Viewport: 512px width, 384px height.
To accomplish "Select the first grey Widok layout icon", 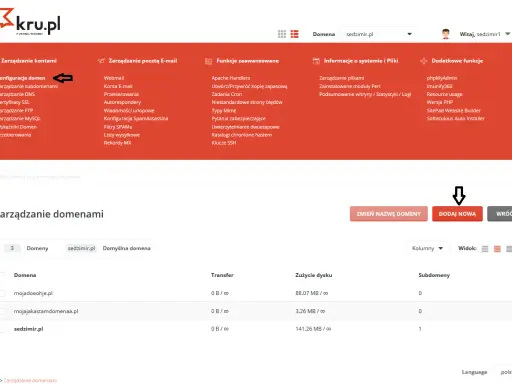I will (x=485, y=249).
